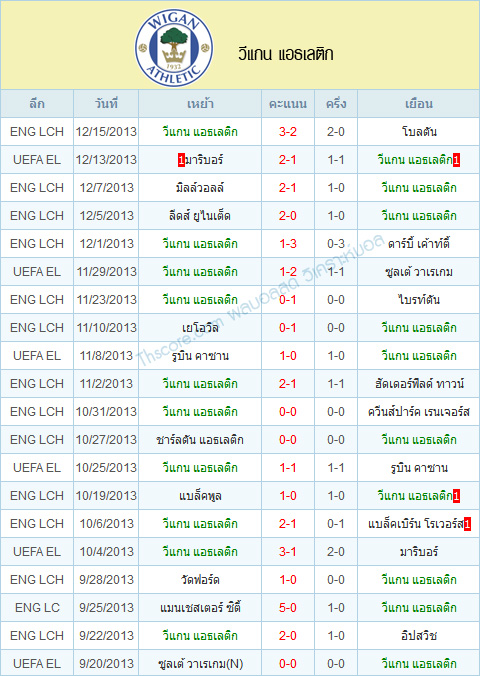Click red card badge in 10/19/2013 away cell
480x676 pixels.
[x=456, y=496]
